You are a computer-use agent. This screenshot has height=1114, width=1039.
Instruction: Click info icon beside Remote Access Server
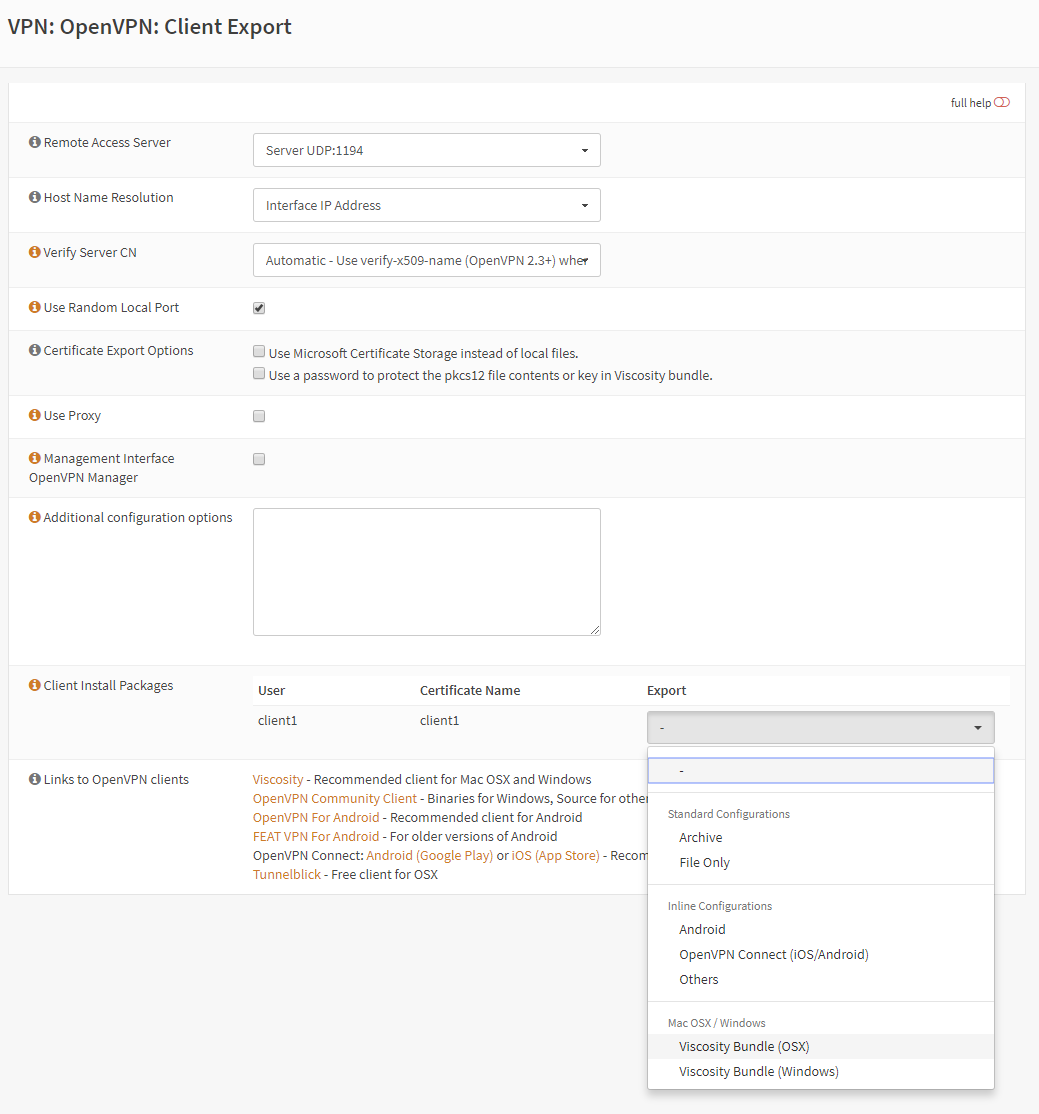[x=35, y=143]
